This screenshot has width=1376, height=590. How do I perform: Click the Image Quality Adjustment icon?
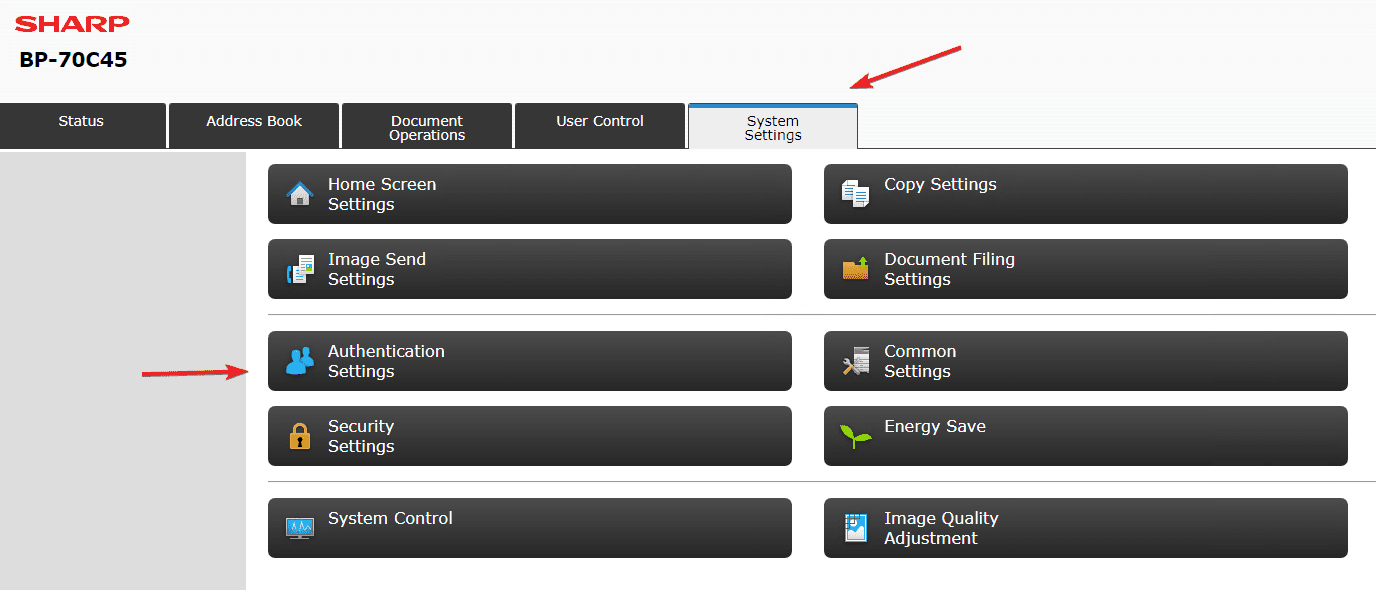[x=856, y=528]
